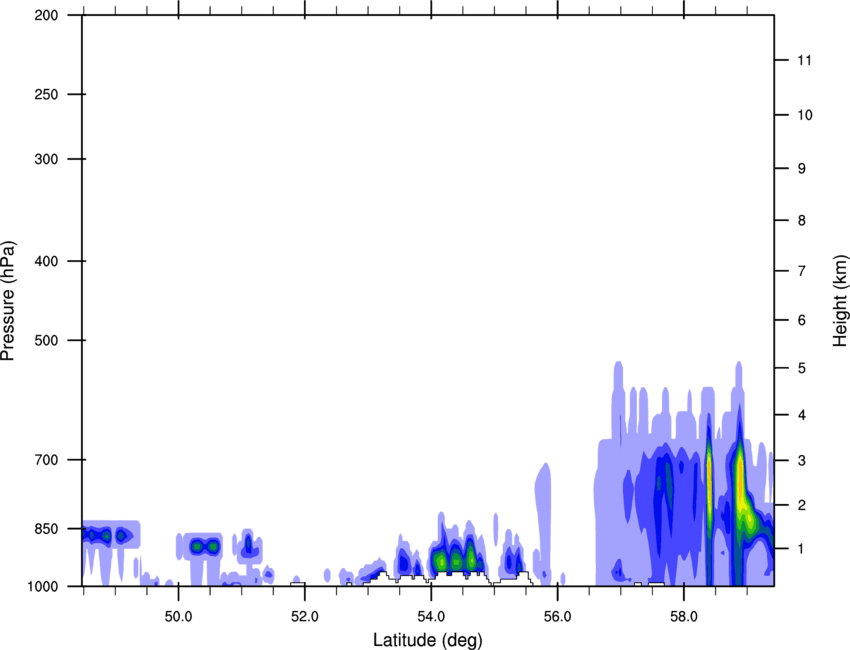The height and width of the screenshot is (650, 850).
Task: Click the 6 km height label
Action: (x=802, y=320)
